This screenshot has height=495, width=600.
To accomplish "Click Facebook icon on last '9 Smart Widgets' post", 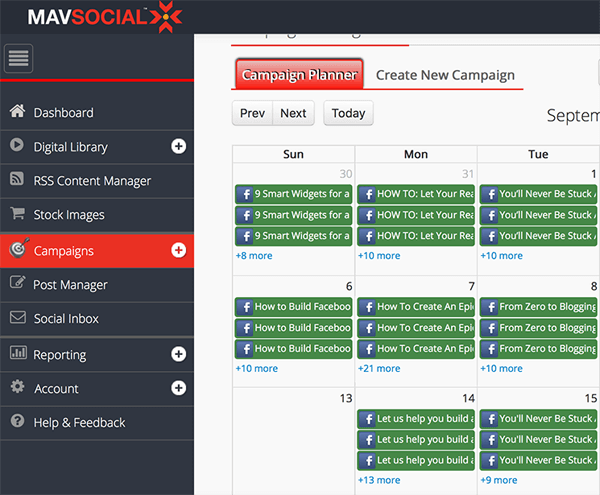I will point(245,236).
